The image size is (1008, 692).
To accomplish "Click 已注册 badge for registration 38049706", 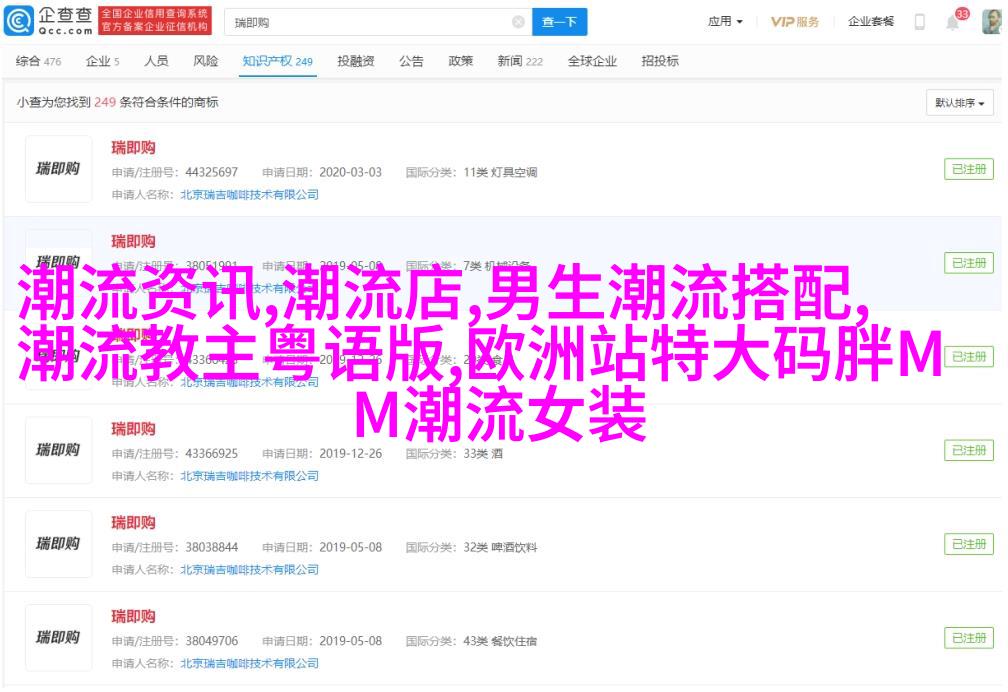I will 969,638.
